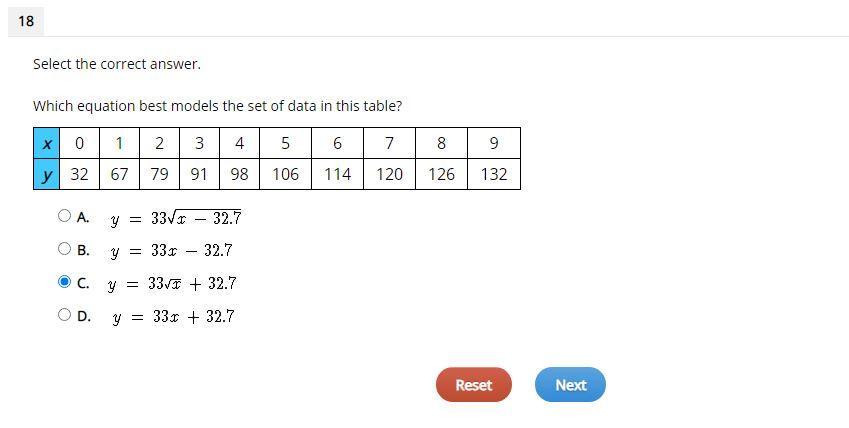Click table cell with value 132
This screenshot has height=428, width=849.
[x=494, y=174]
